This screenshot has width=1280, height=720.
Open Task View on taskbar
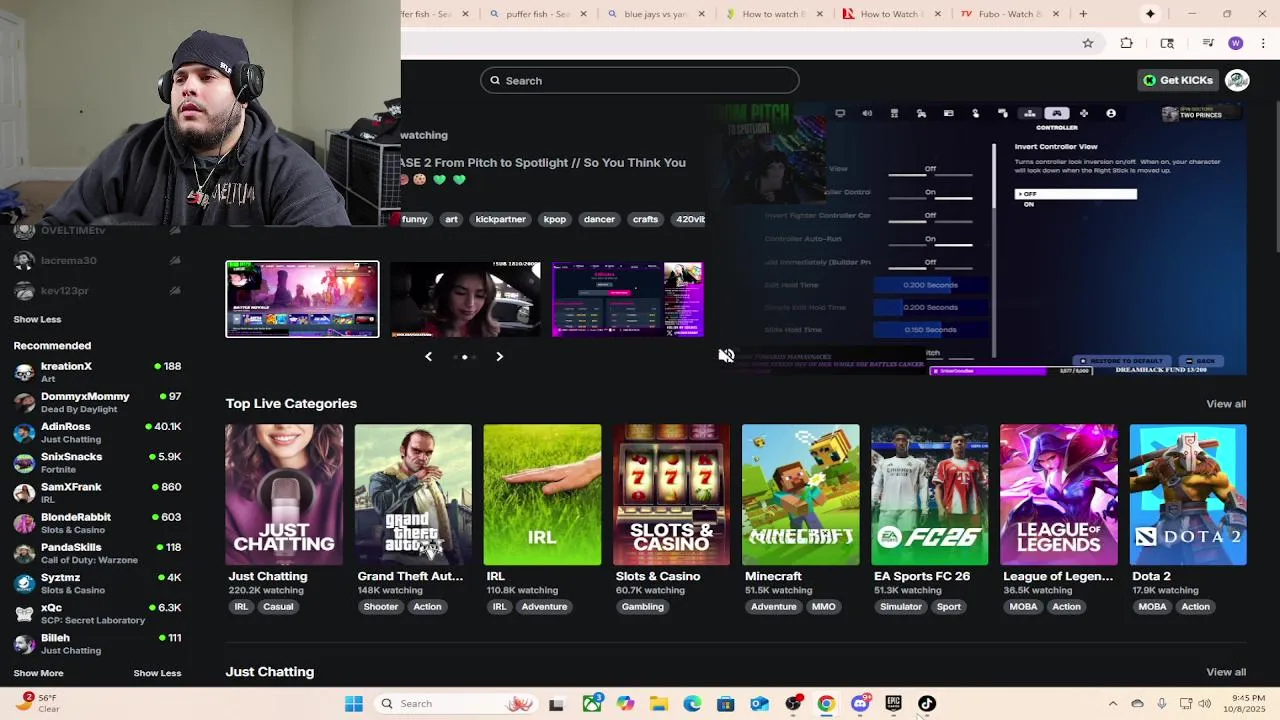[556, 704]
